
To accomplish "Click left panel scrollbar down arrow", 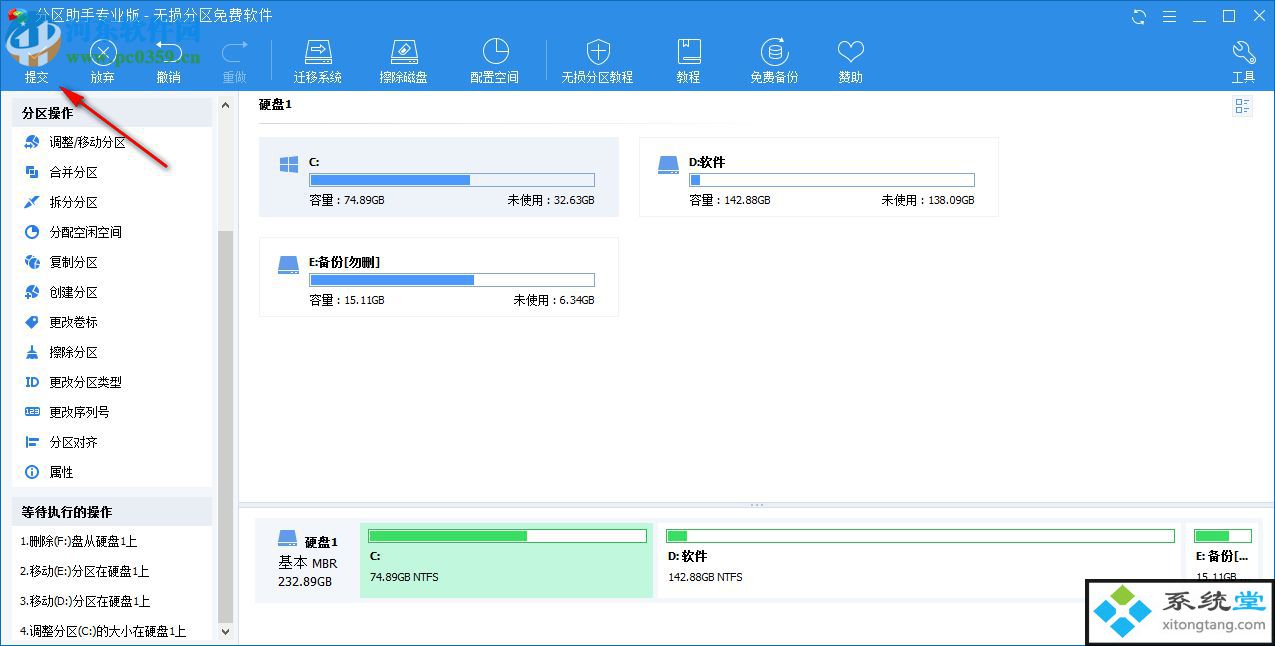I will [x=225, y=631].
